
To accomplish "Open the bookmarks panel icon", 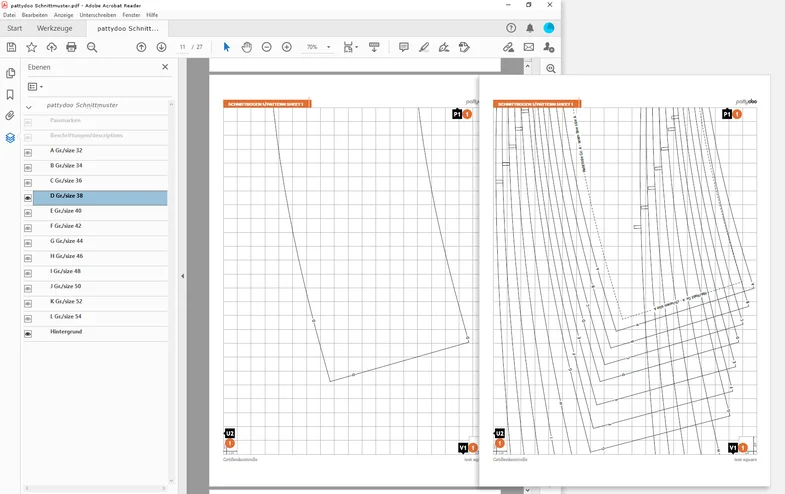I will (10, 95).
